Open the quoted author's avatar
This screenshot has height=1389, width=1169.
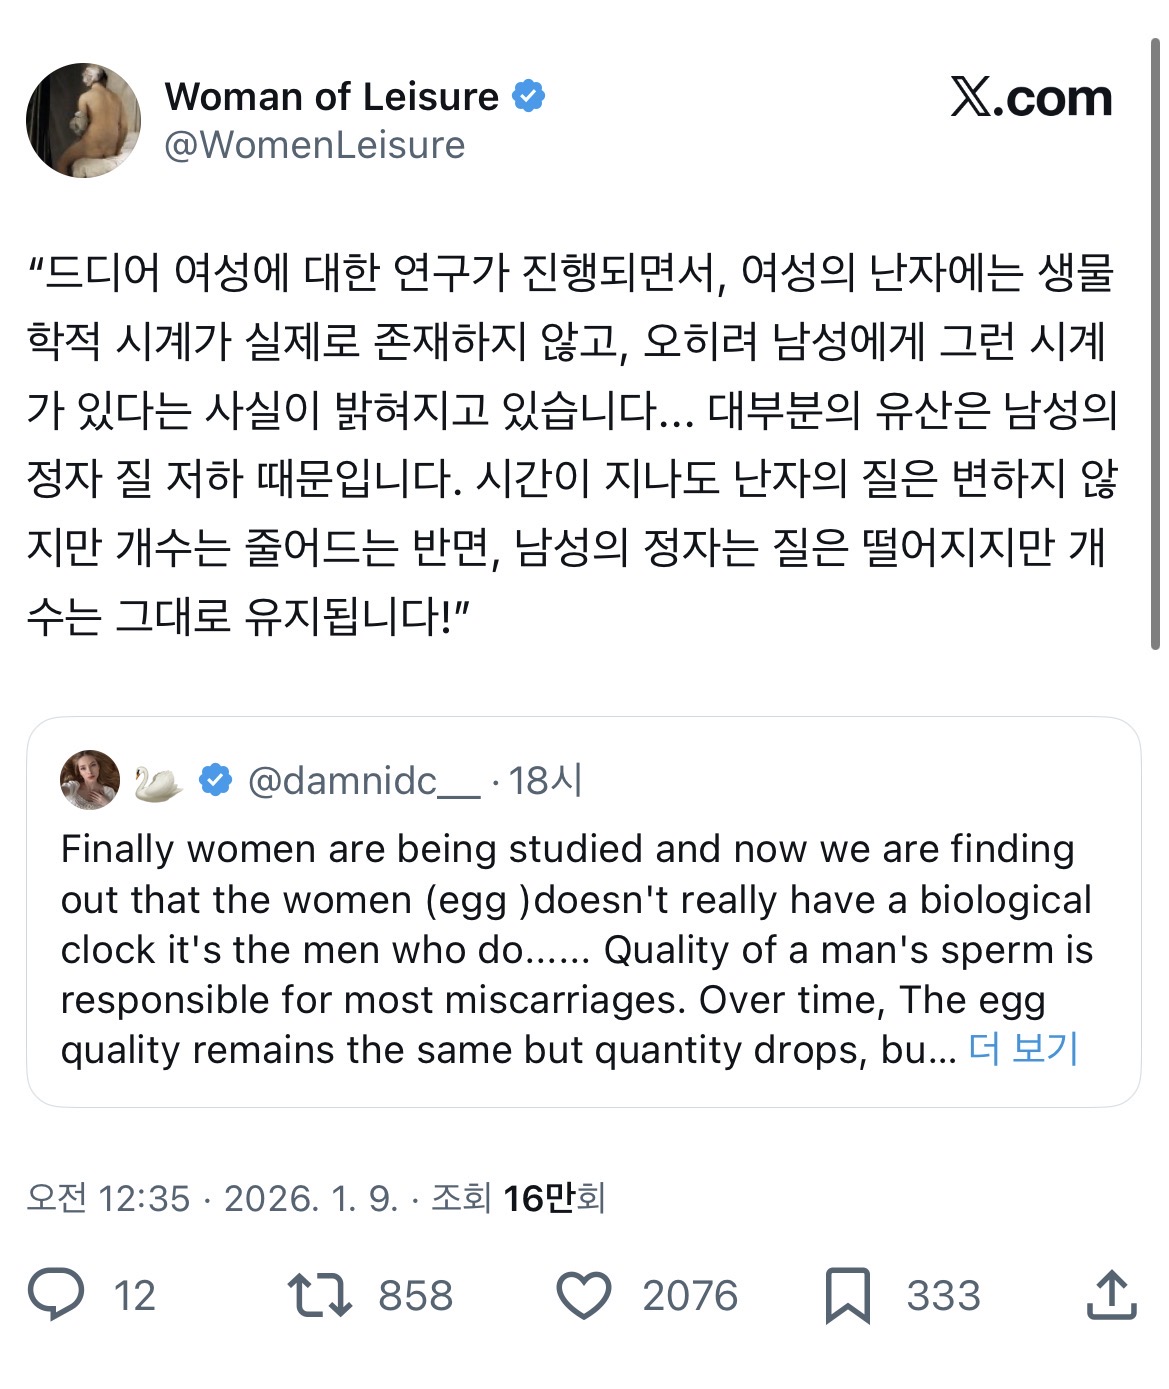tap(90, 780)
